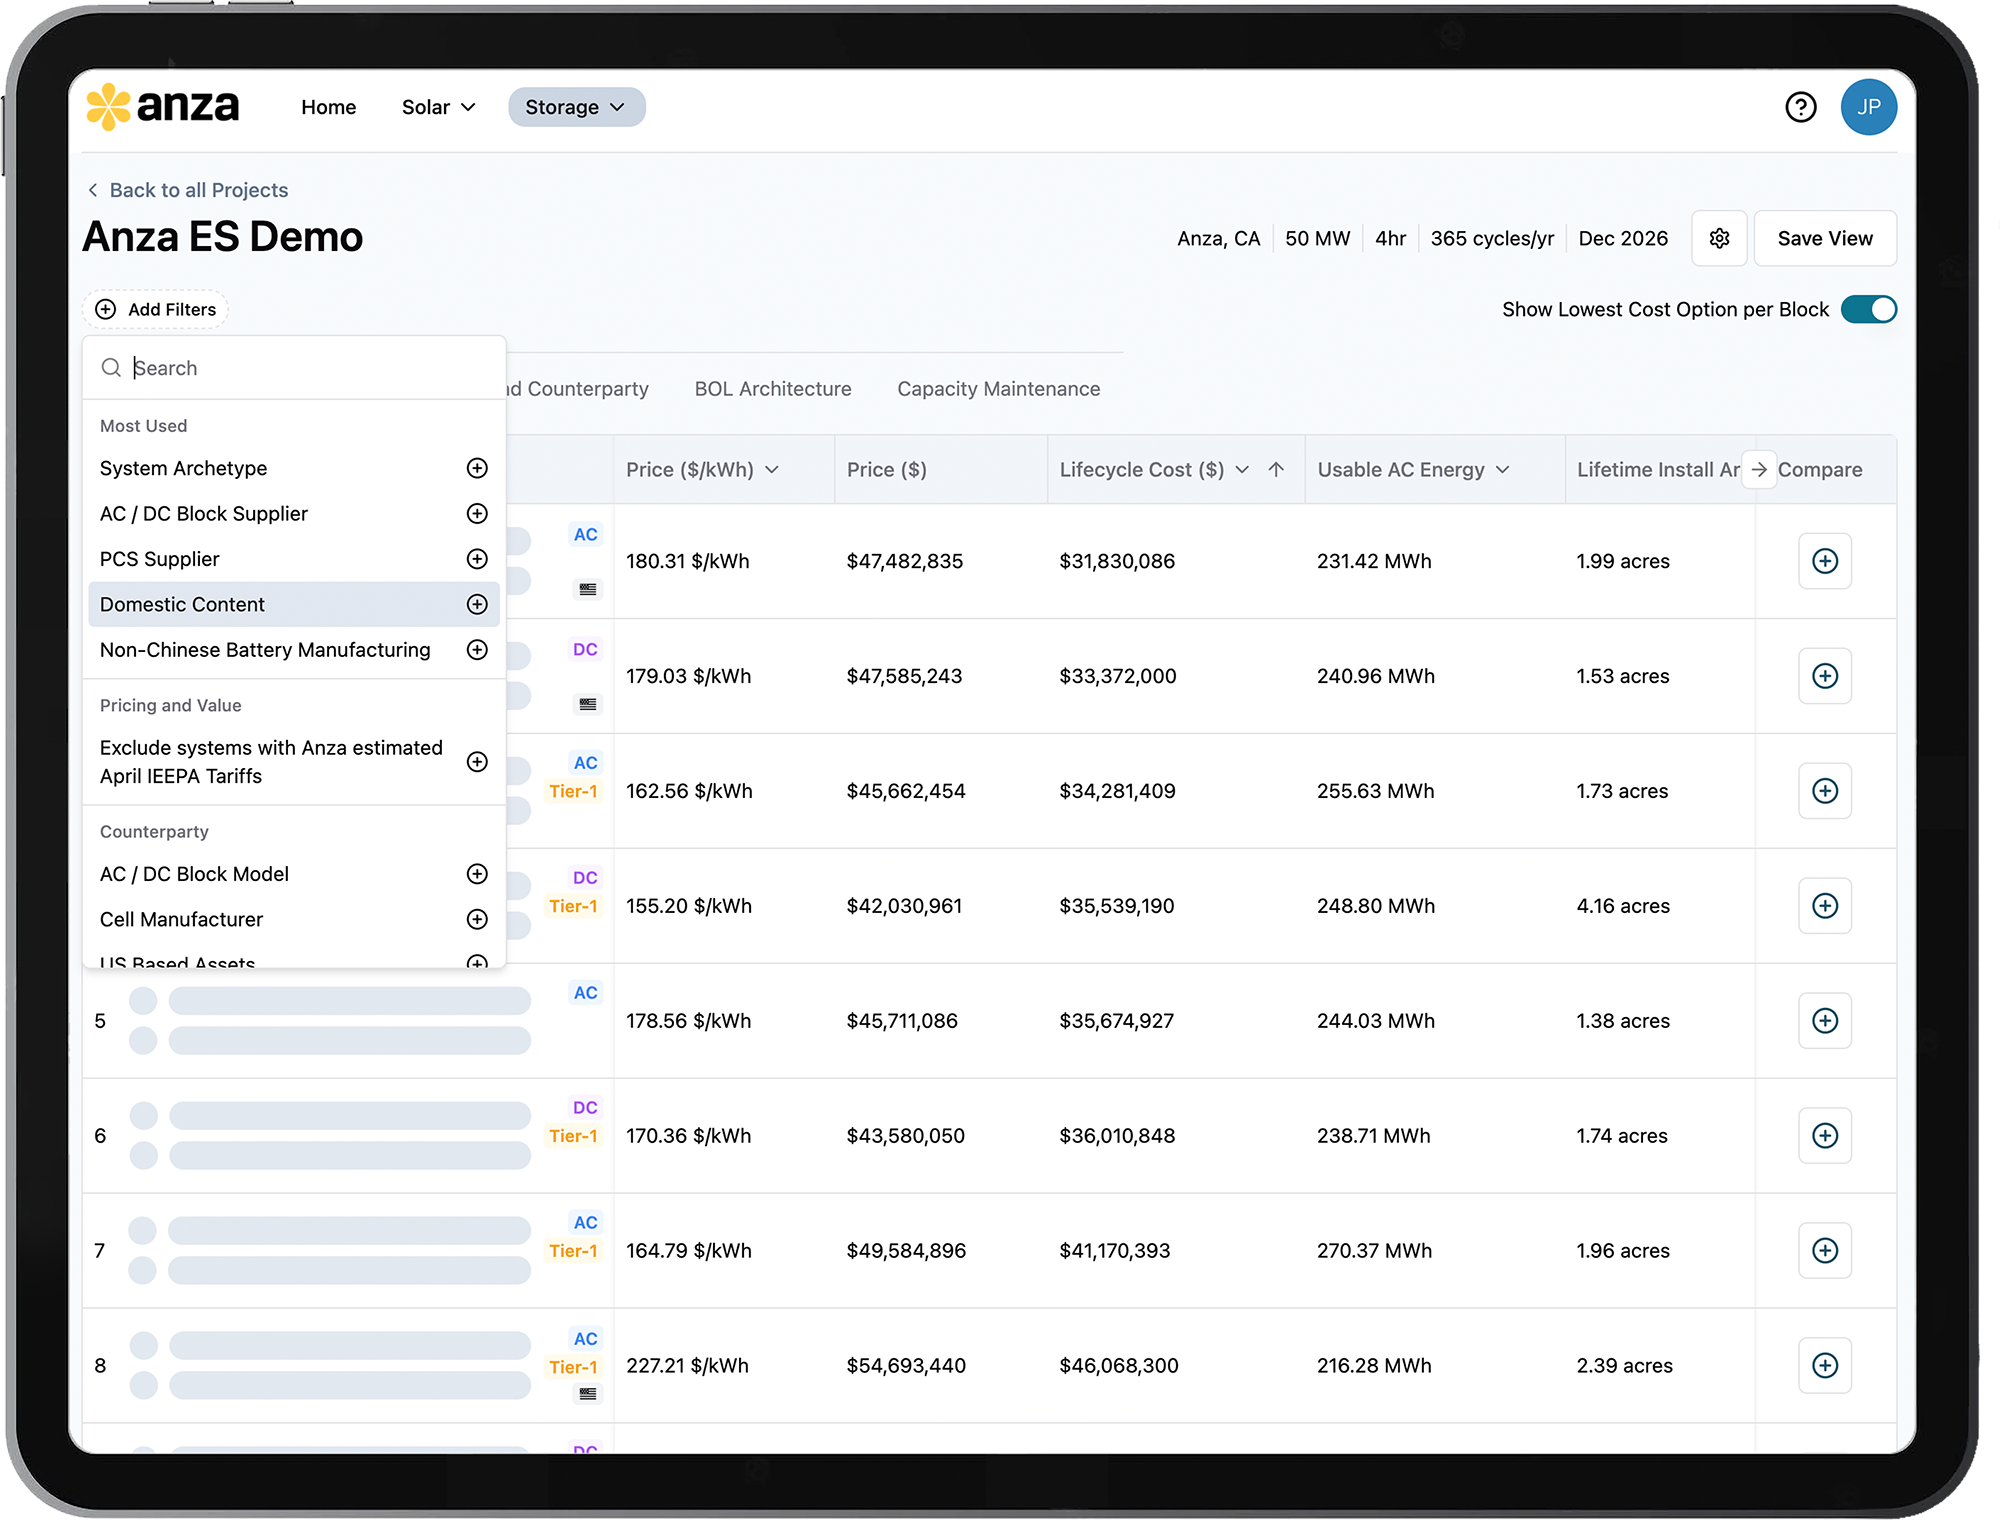Screen dimensions: 2000x1520
Task: Click the project settings gear icon
Action: [x=1719, y=238]
